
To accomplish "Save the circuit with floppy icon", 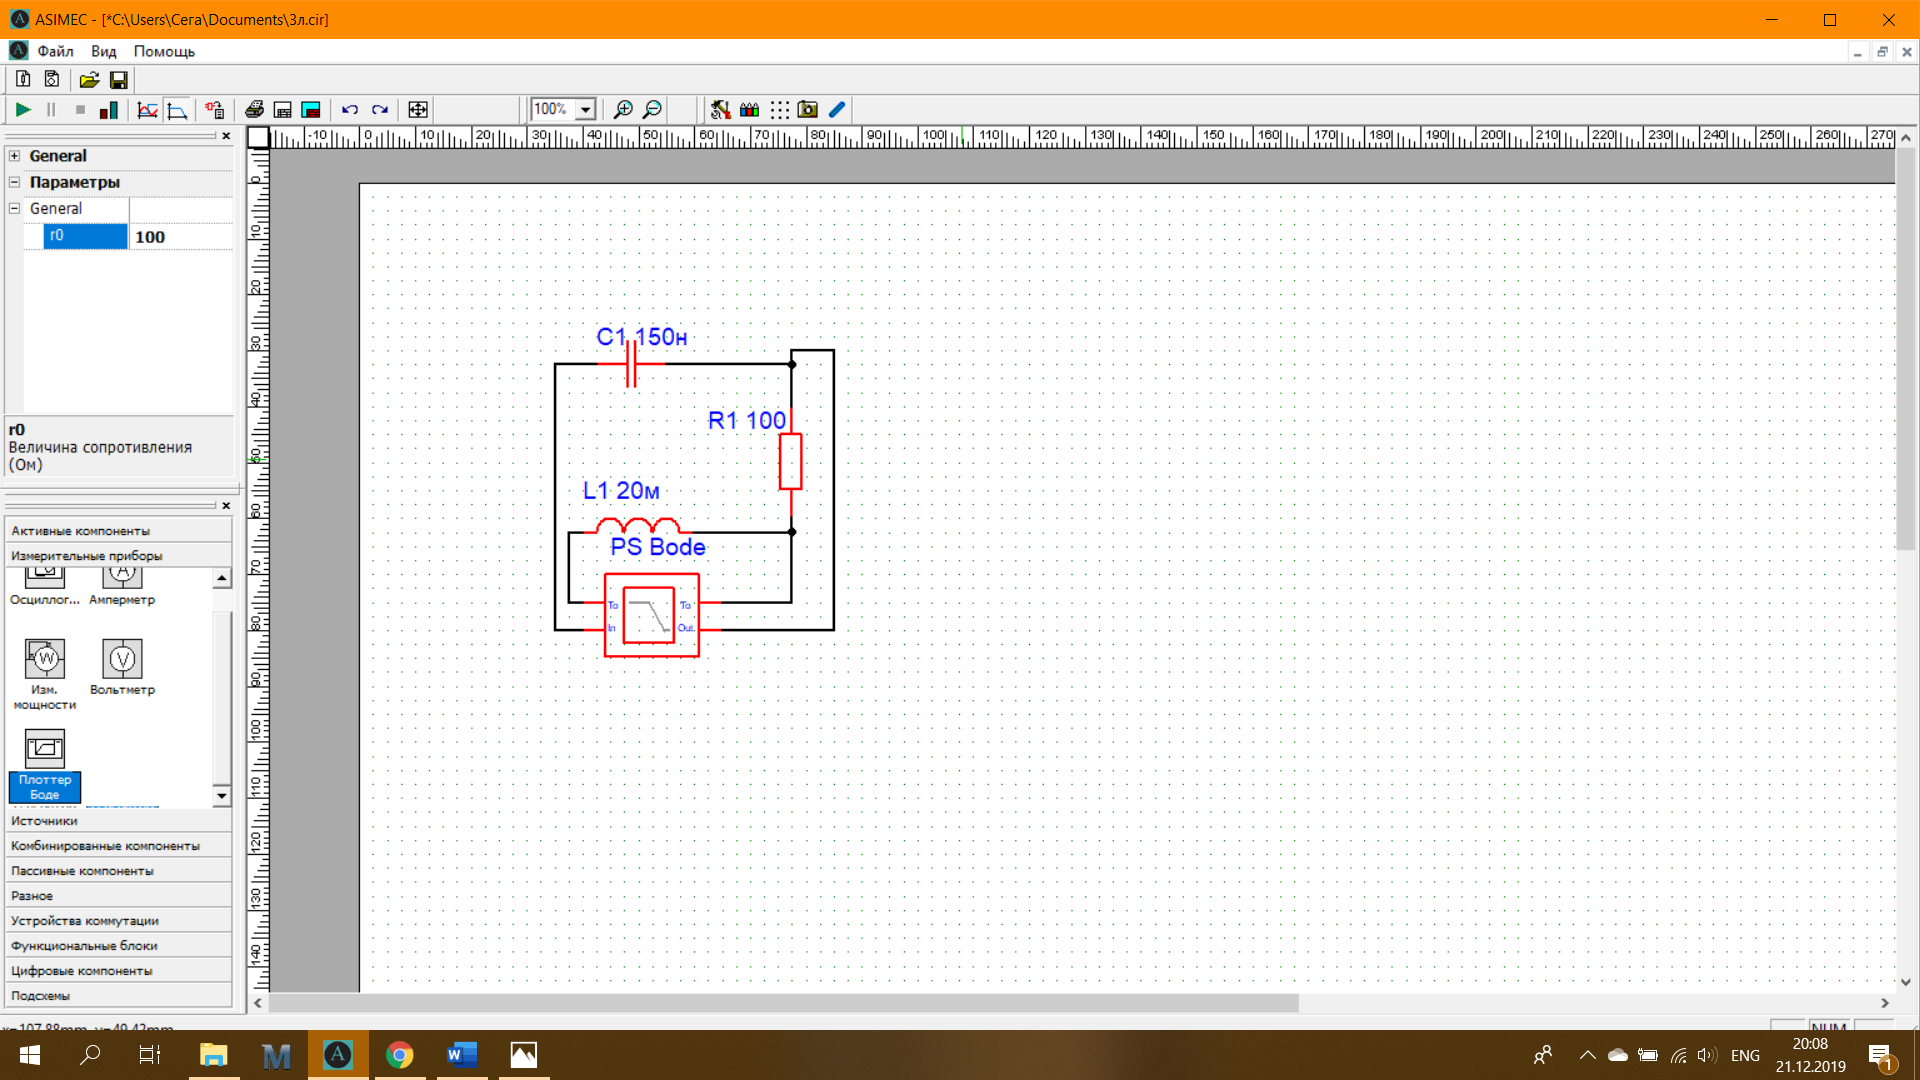I will coord(119,80).
